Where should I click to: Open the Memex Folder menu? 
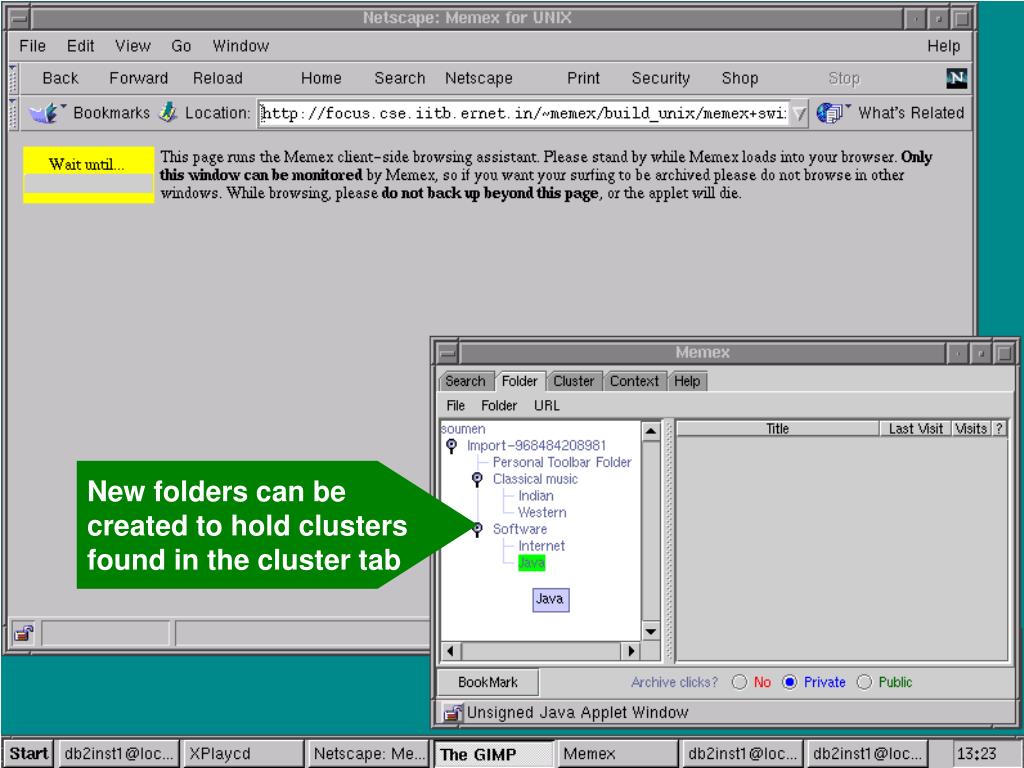point(499,406)
